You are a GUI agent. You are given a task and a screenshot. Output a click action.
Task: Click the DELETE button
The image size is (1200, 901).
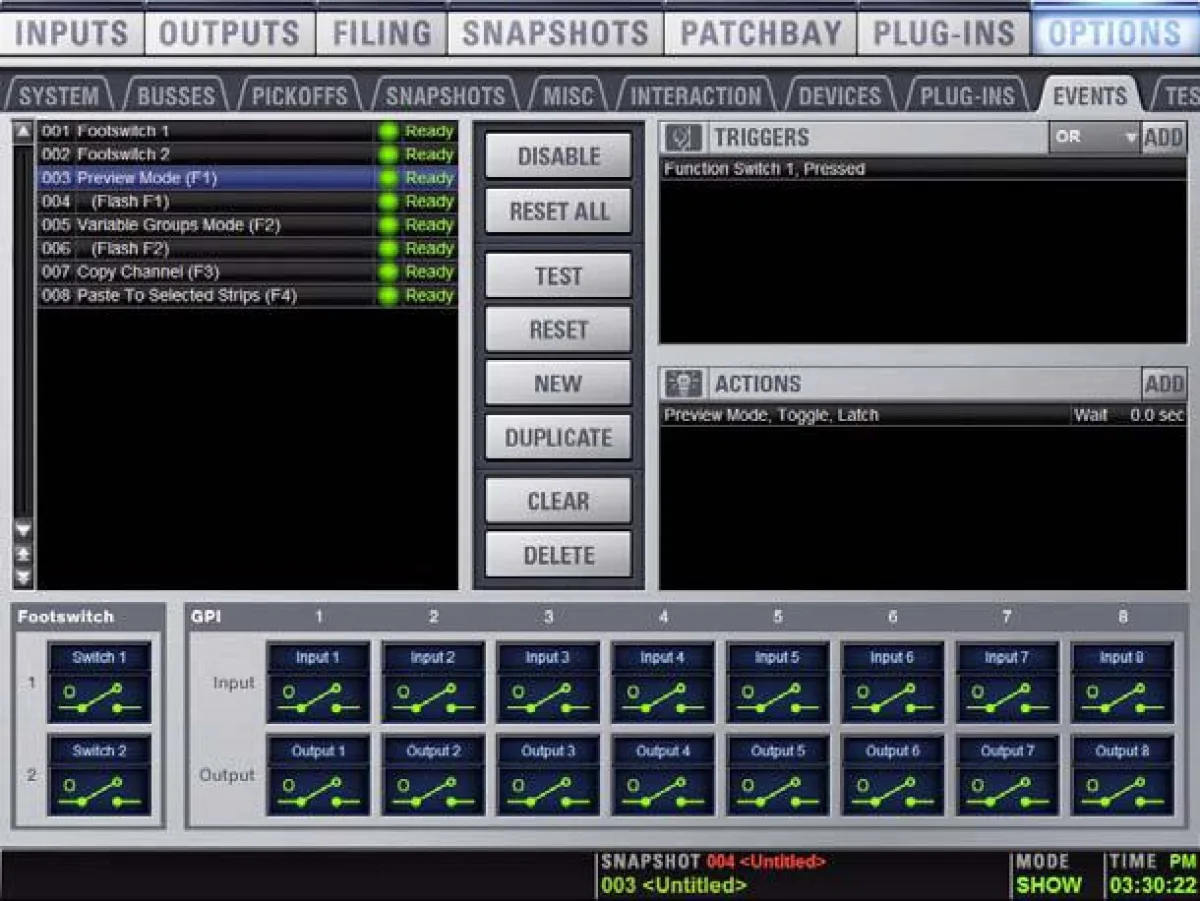click(x=558, y=555)
